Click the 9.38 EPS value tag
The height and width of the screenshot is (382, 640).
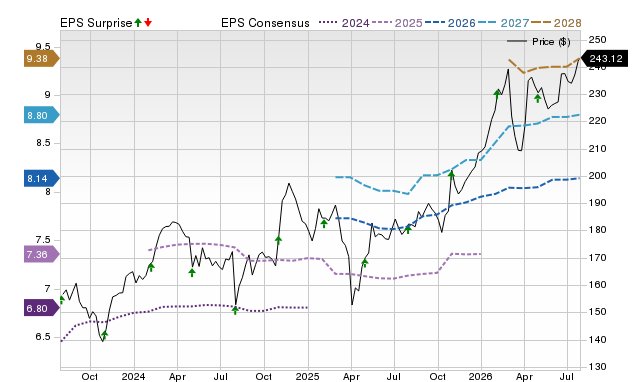42,59
